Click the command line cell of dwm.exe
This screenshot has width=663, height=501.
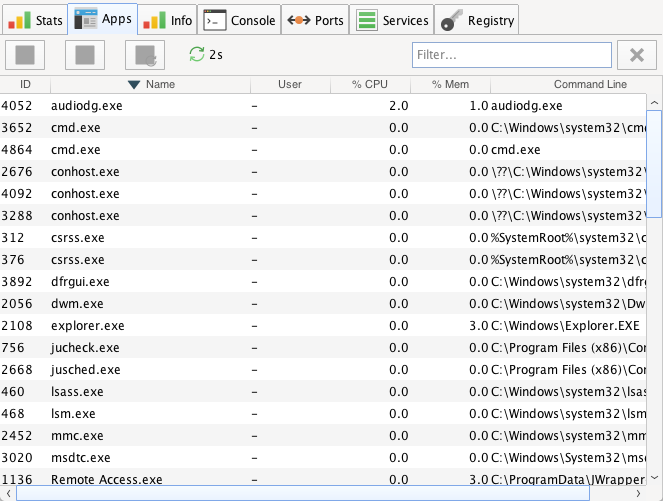click(x=568, y=304)
